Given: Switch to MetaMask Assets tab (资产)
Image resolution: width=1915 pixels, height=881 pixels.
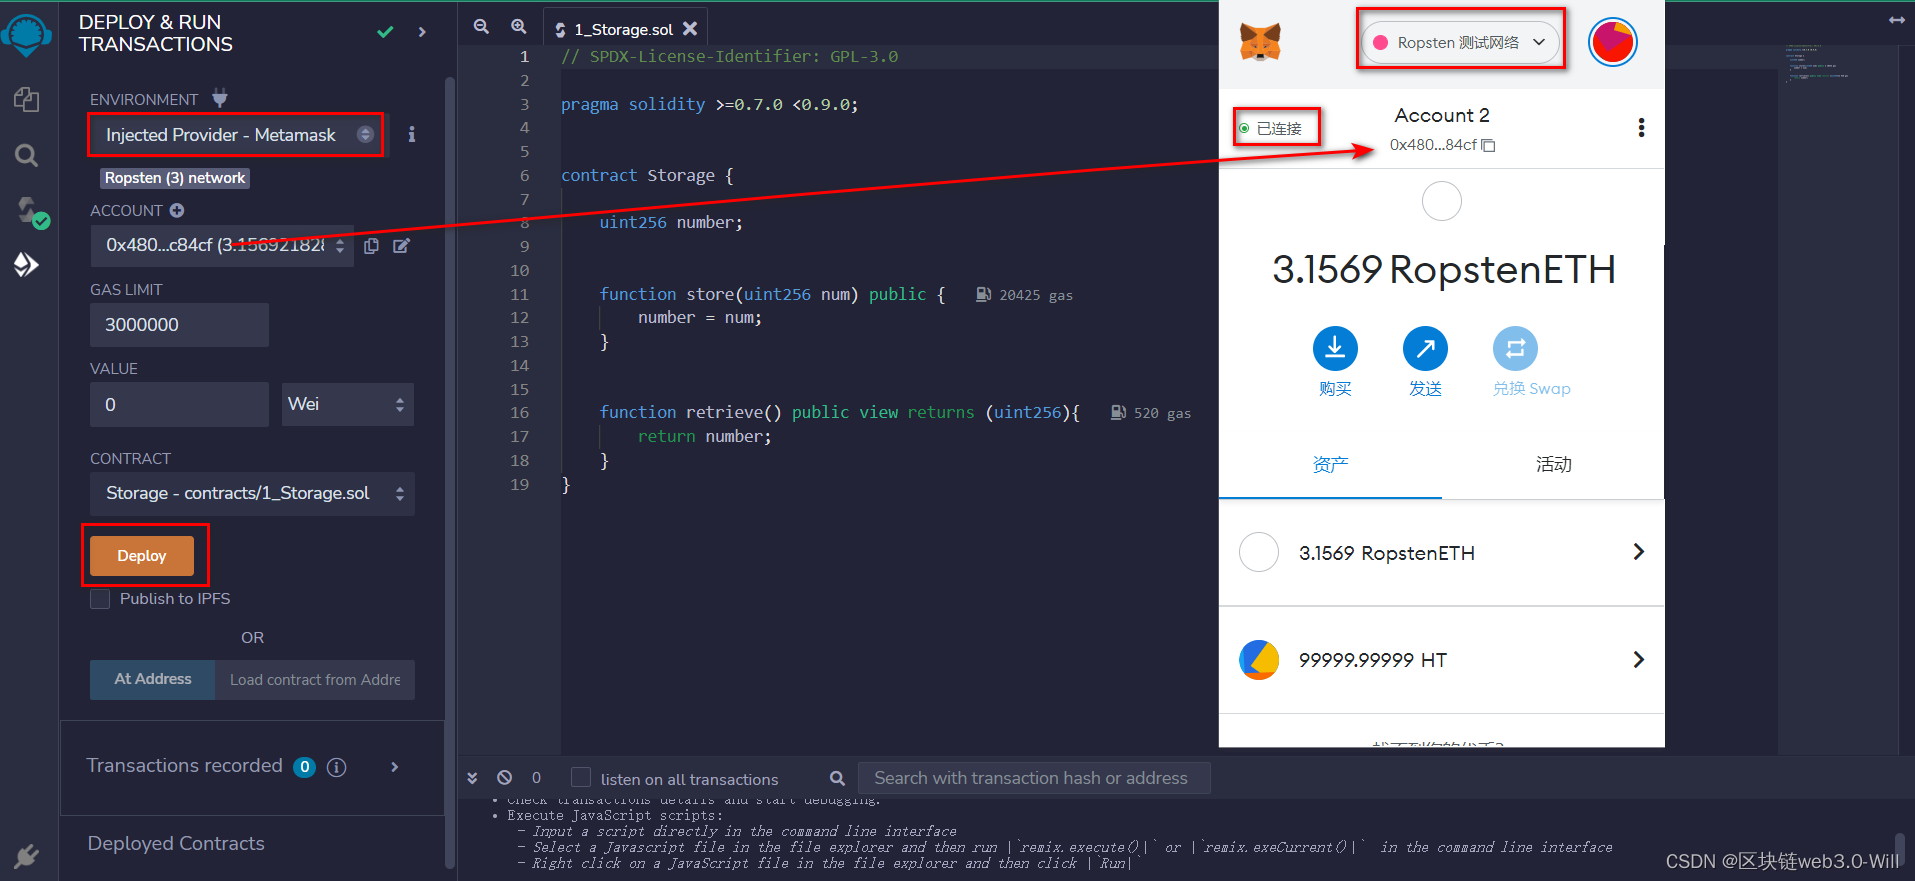Looking at the screenshot, I should point(1330,465).
